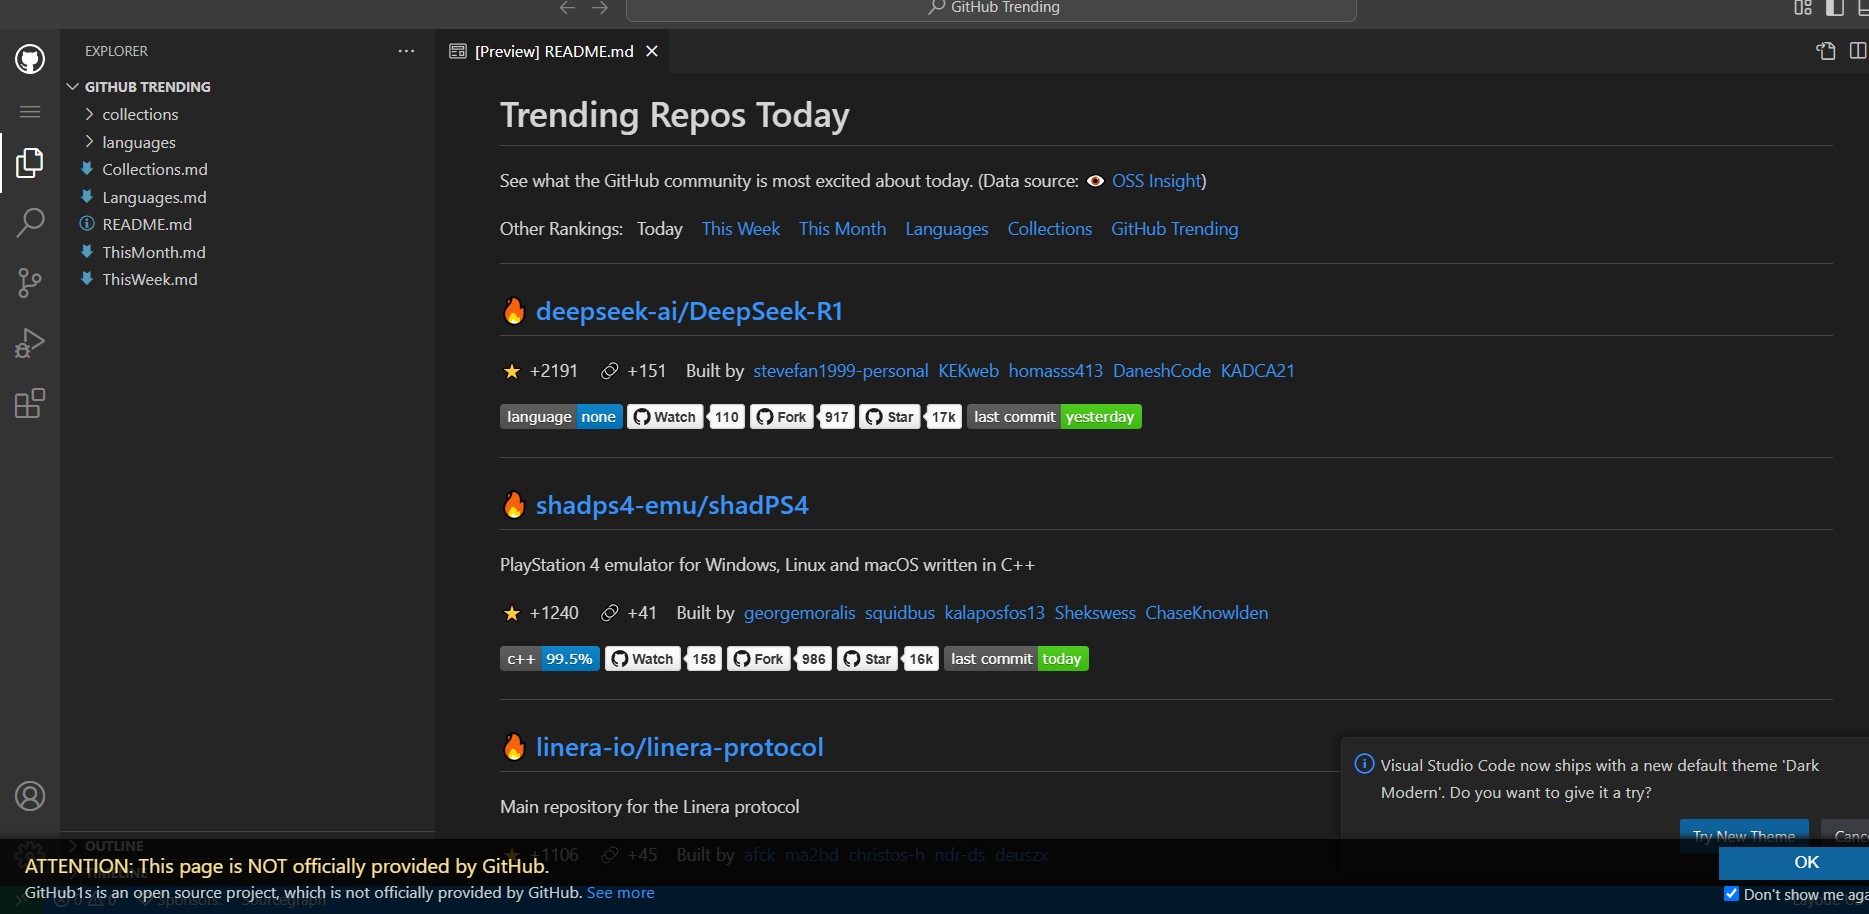The width and height of the screenshot is (1869, 914).
Task: Go back with the left arrow
Action: 568,8
